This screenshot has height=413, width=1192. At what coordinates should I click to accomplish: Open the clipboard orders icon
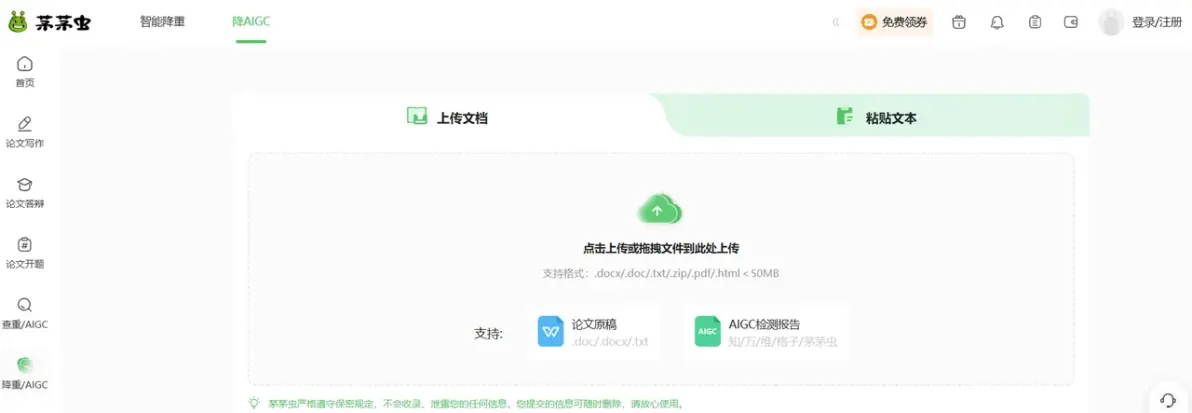click(x=1035, y=22)
